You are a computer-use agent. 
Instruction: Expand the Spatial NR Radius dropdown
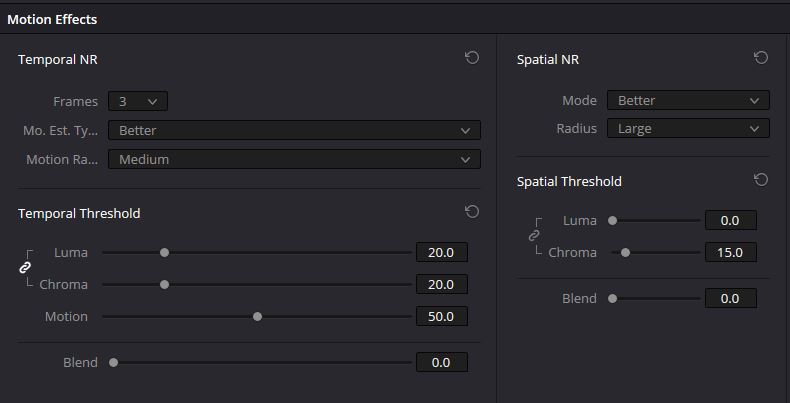(x=688, y=128)
